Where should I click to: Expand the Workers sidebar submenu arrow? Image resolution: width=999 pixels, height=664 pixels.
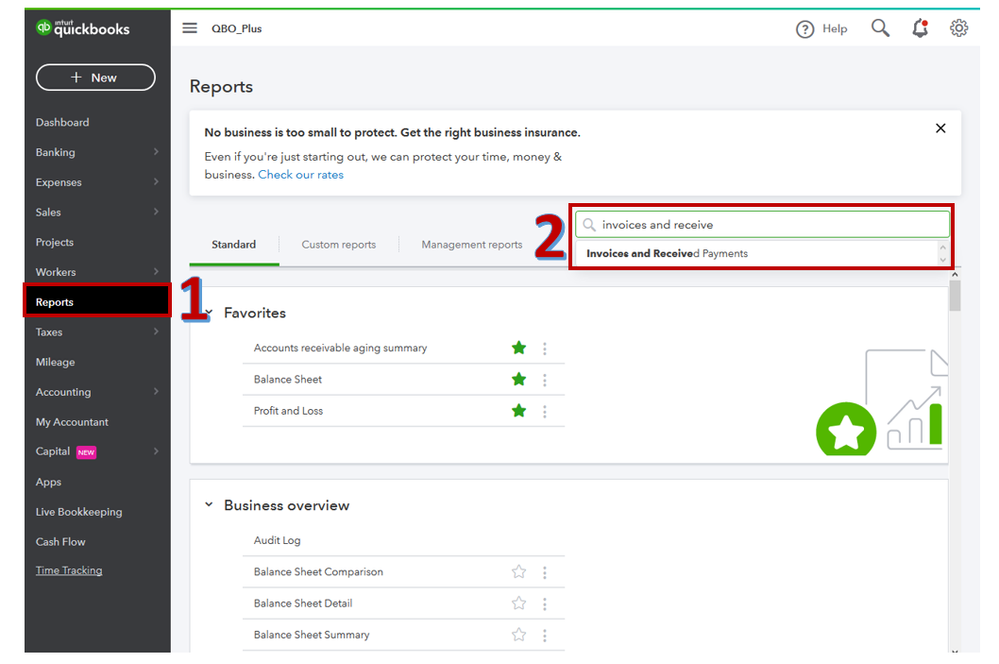pos(156,271)
